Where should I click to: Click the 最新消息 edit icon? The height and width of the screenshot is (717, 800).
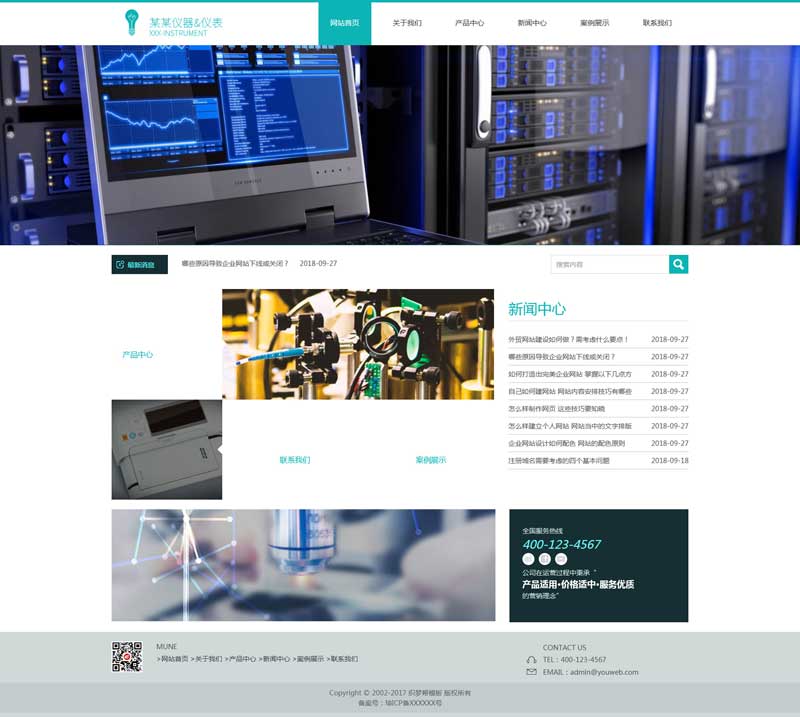point(120,265)
